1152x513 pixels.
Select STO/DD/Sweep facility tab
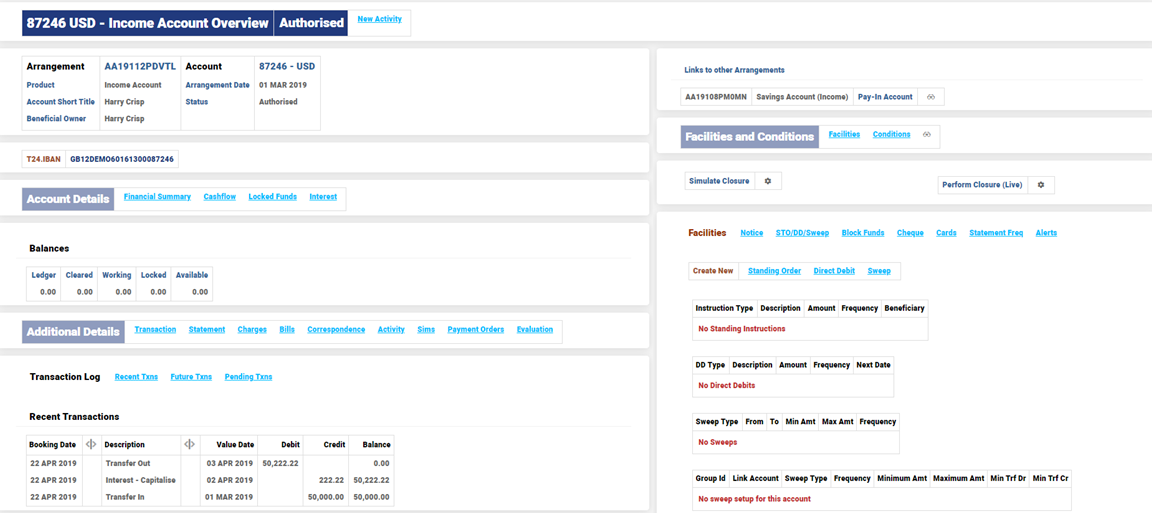802,233
